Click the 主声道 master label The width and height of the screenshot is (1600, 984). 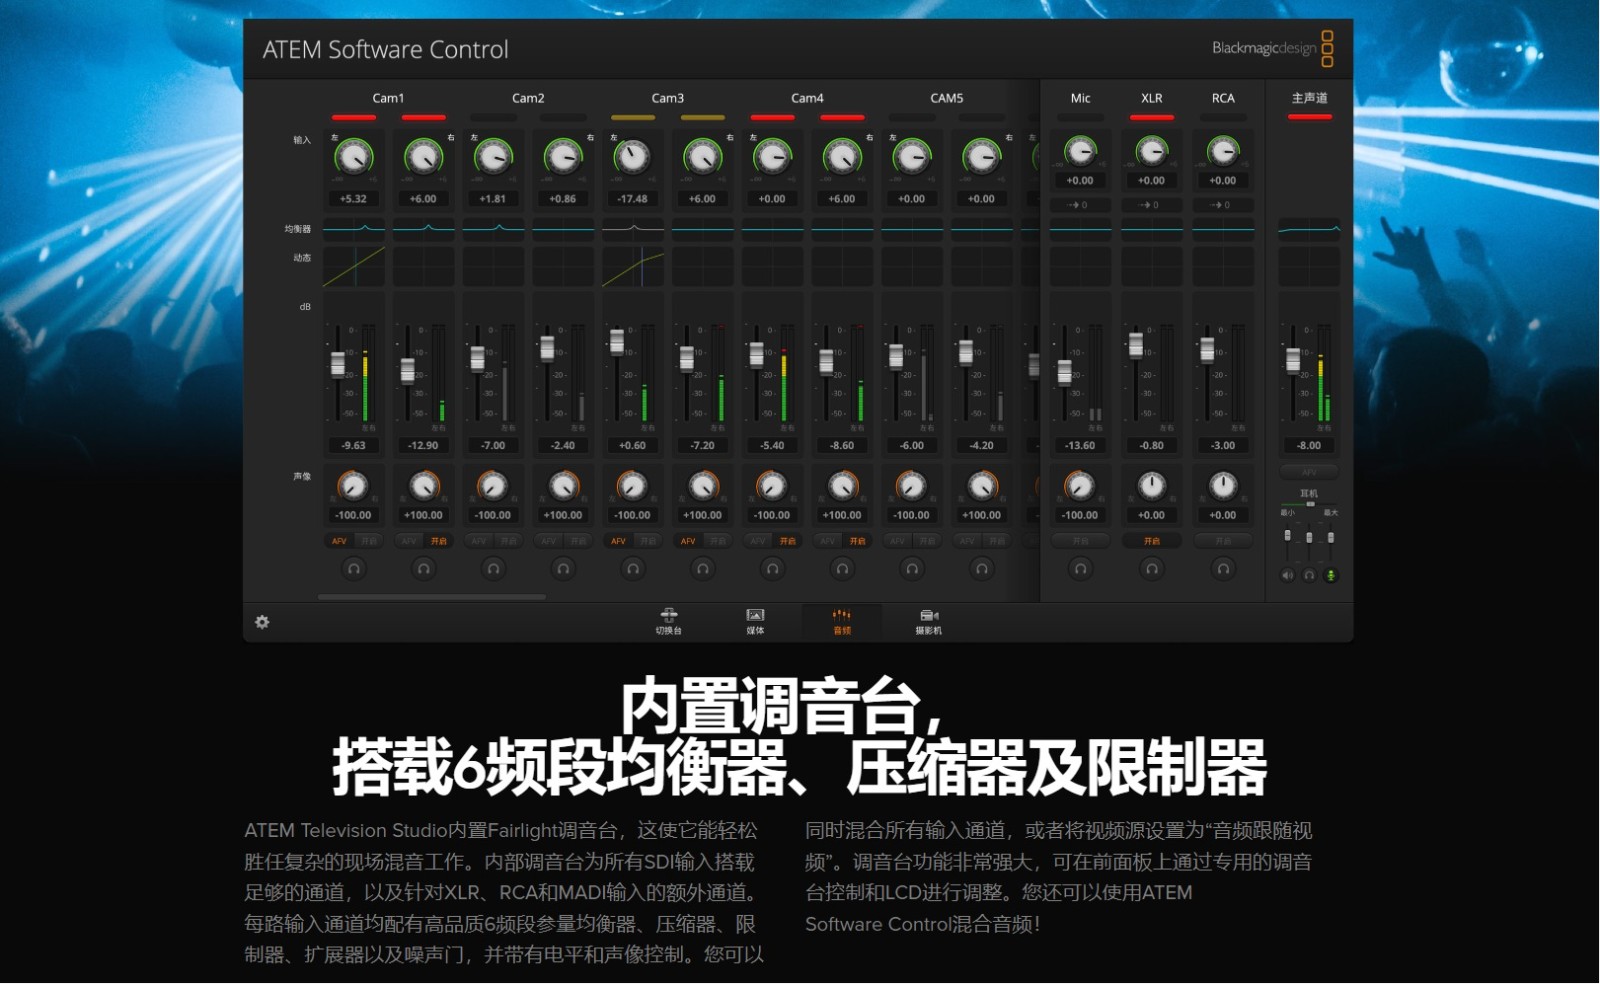(1310, 98)
